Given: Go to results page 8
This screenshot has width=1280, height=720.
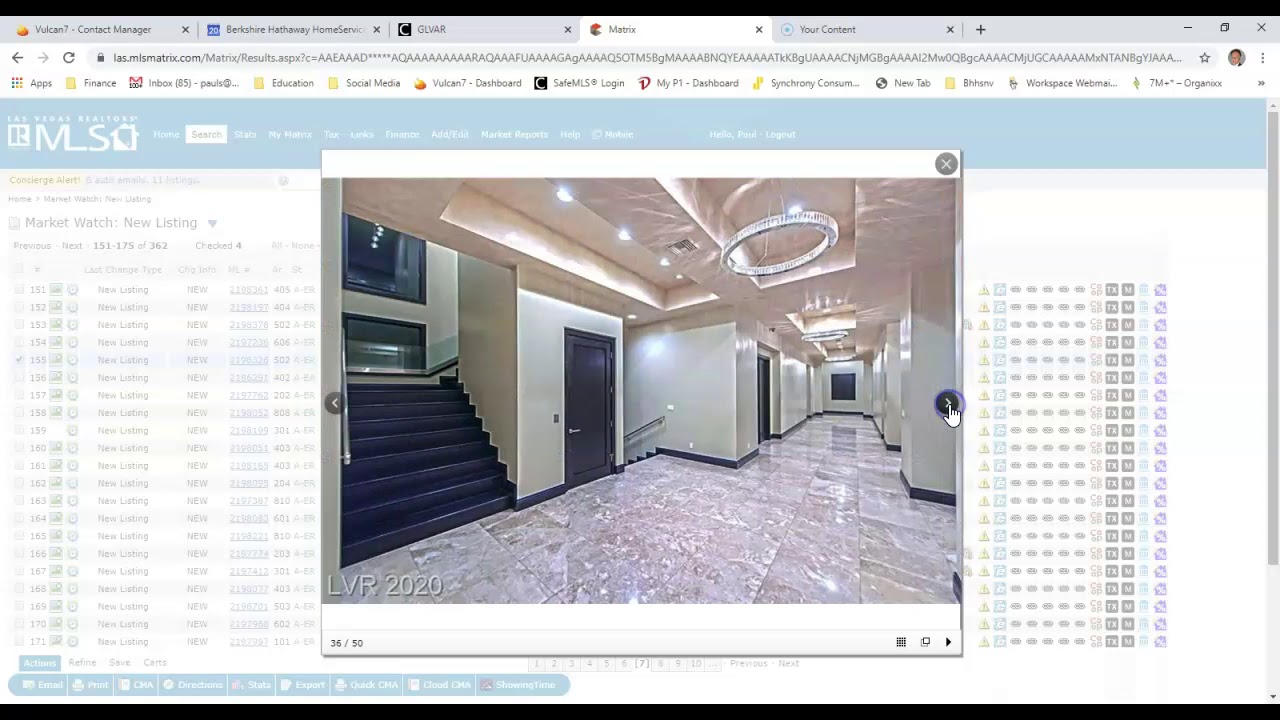Looking at the screenshot, I should [x=660, y=663].
